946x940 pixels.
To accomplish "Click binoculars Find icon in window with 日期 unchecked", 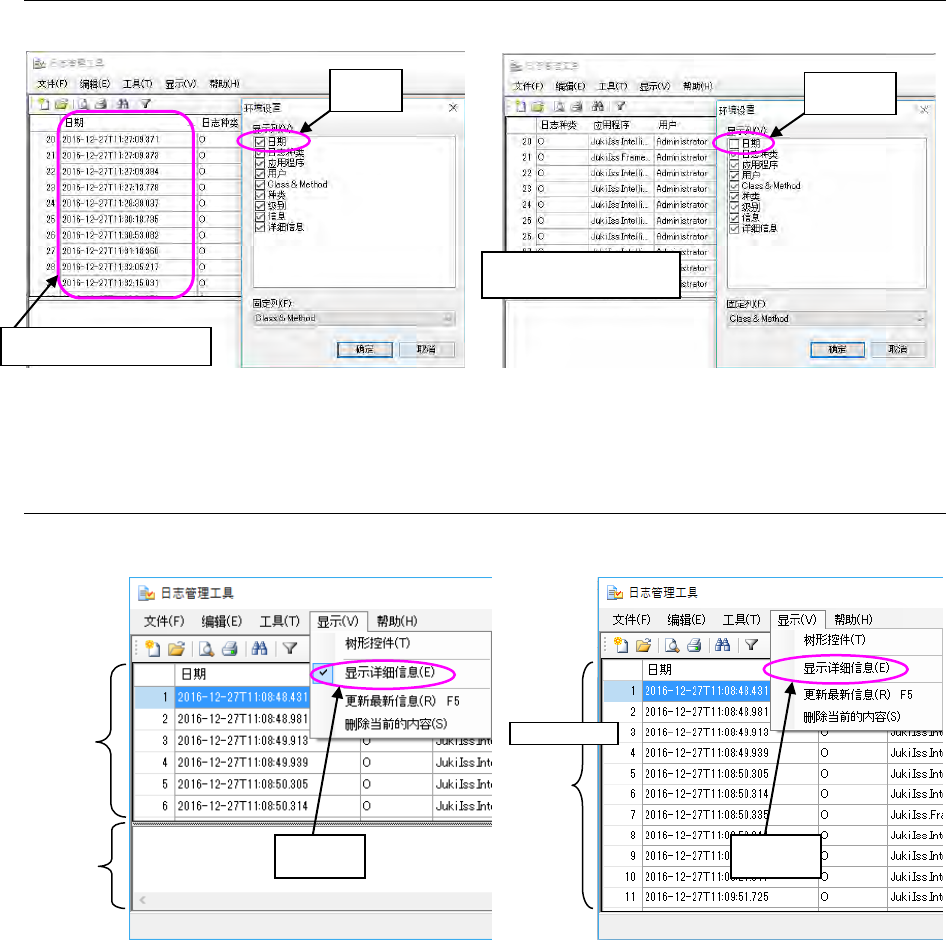I will (x=598, y=106).
